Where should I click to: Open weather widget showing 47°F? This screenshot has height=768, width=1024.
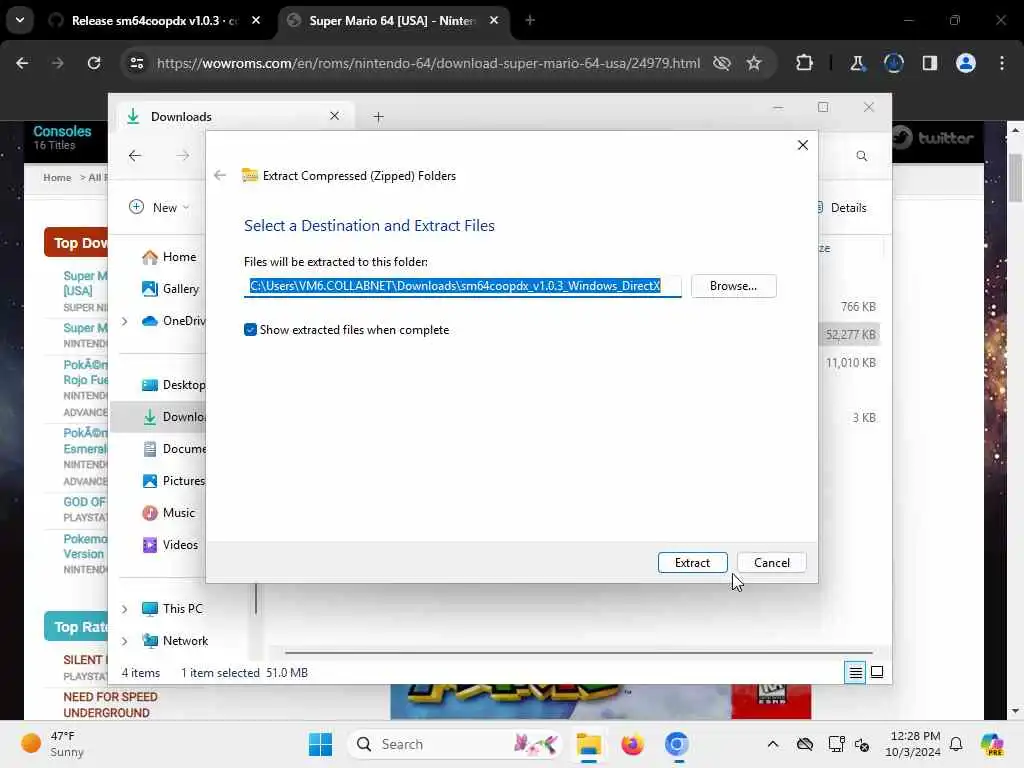(54, 744)
